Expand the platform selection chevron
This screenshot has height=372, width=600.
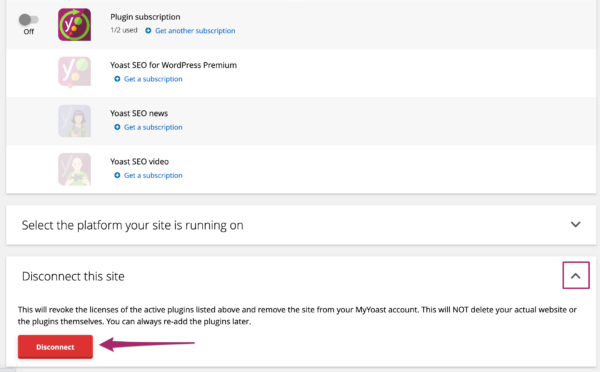point(576,225)
